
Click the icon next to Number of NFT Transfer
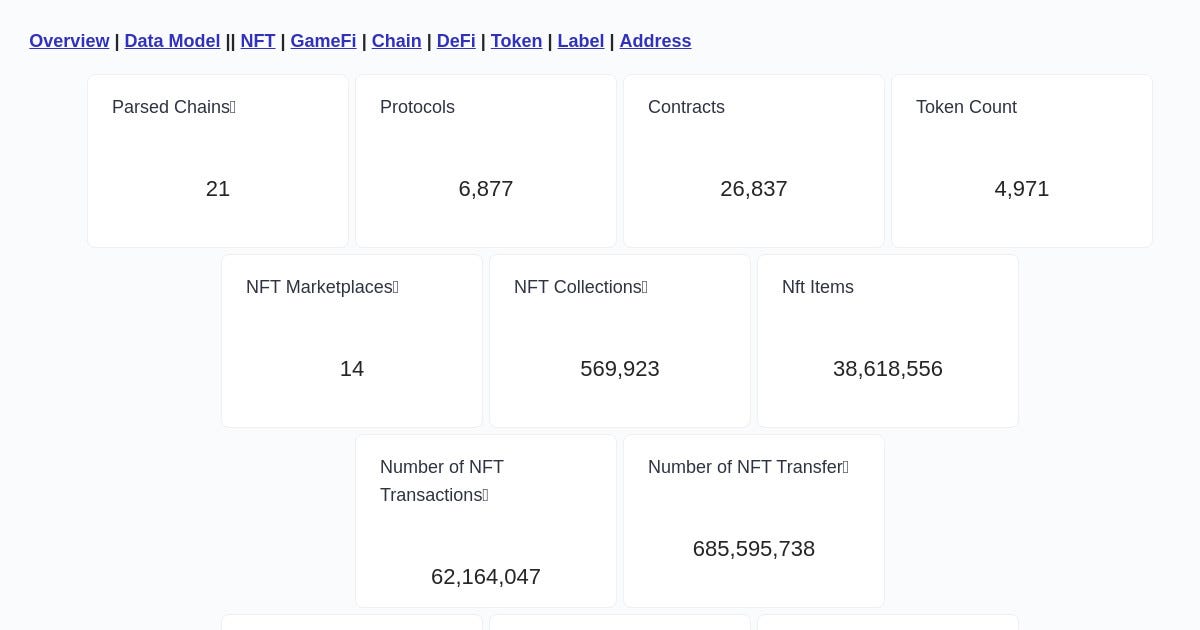(x=846, y=467)
